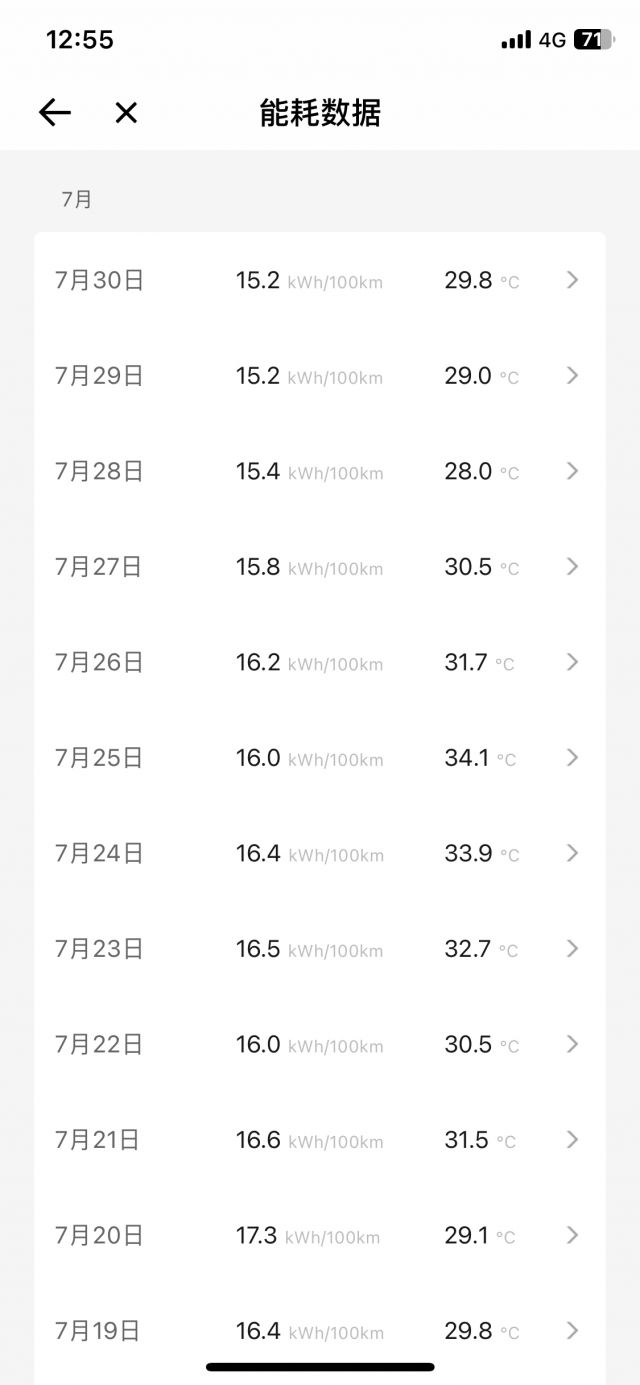
Task: Open the 7月27日 energy record
Action: coord(320,566)
